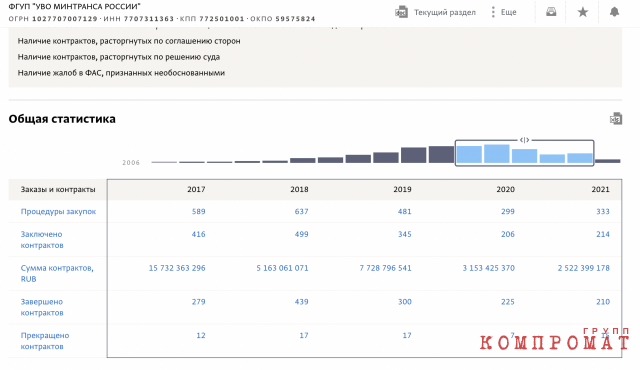Click the Текущий раздел label

tap(445, 12)
